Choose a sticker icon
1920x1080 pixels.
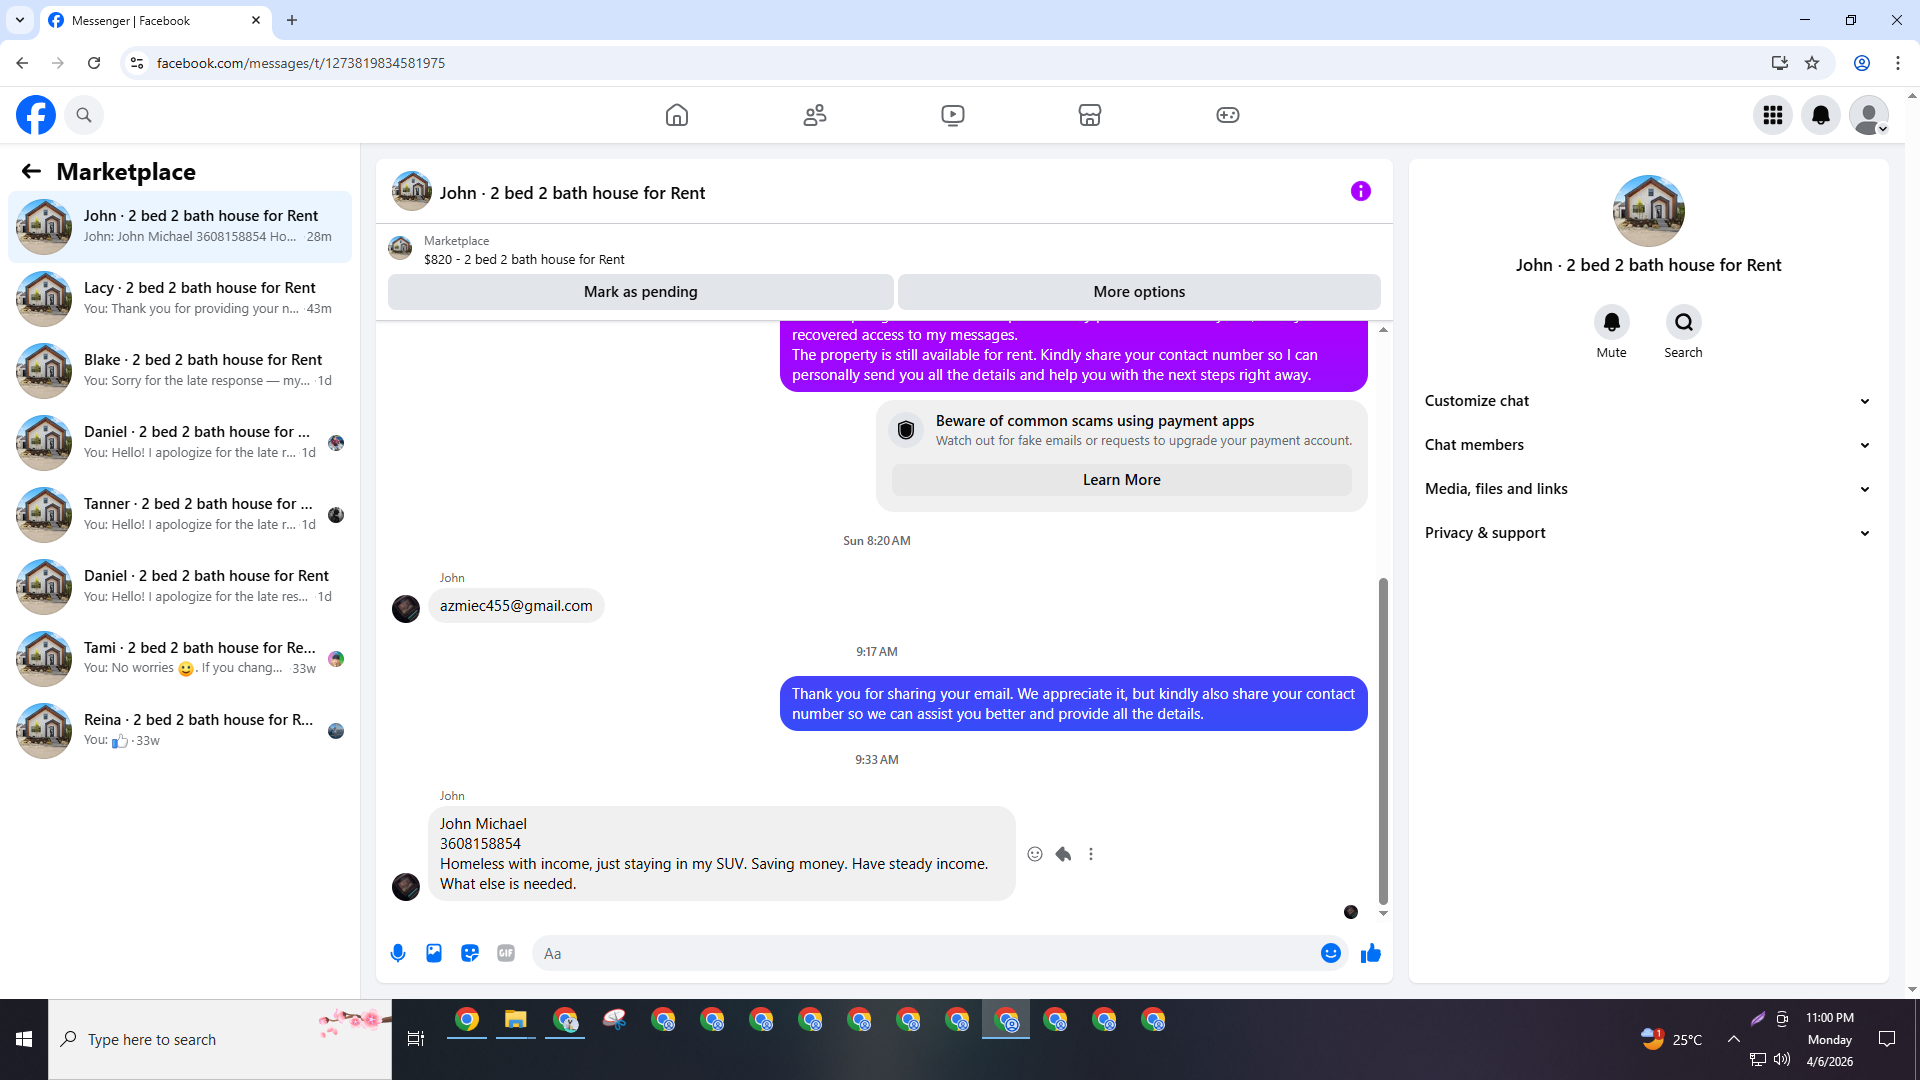[470, 953]
